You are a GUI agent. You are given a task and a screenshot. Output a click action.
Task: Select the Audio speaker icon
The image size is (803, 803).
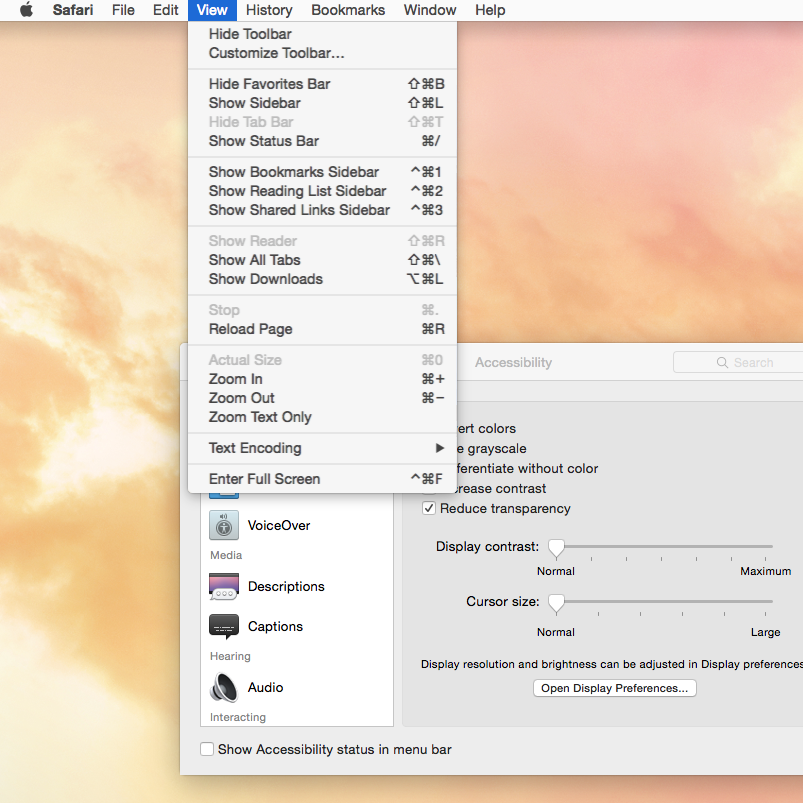tap(224, 687)
